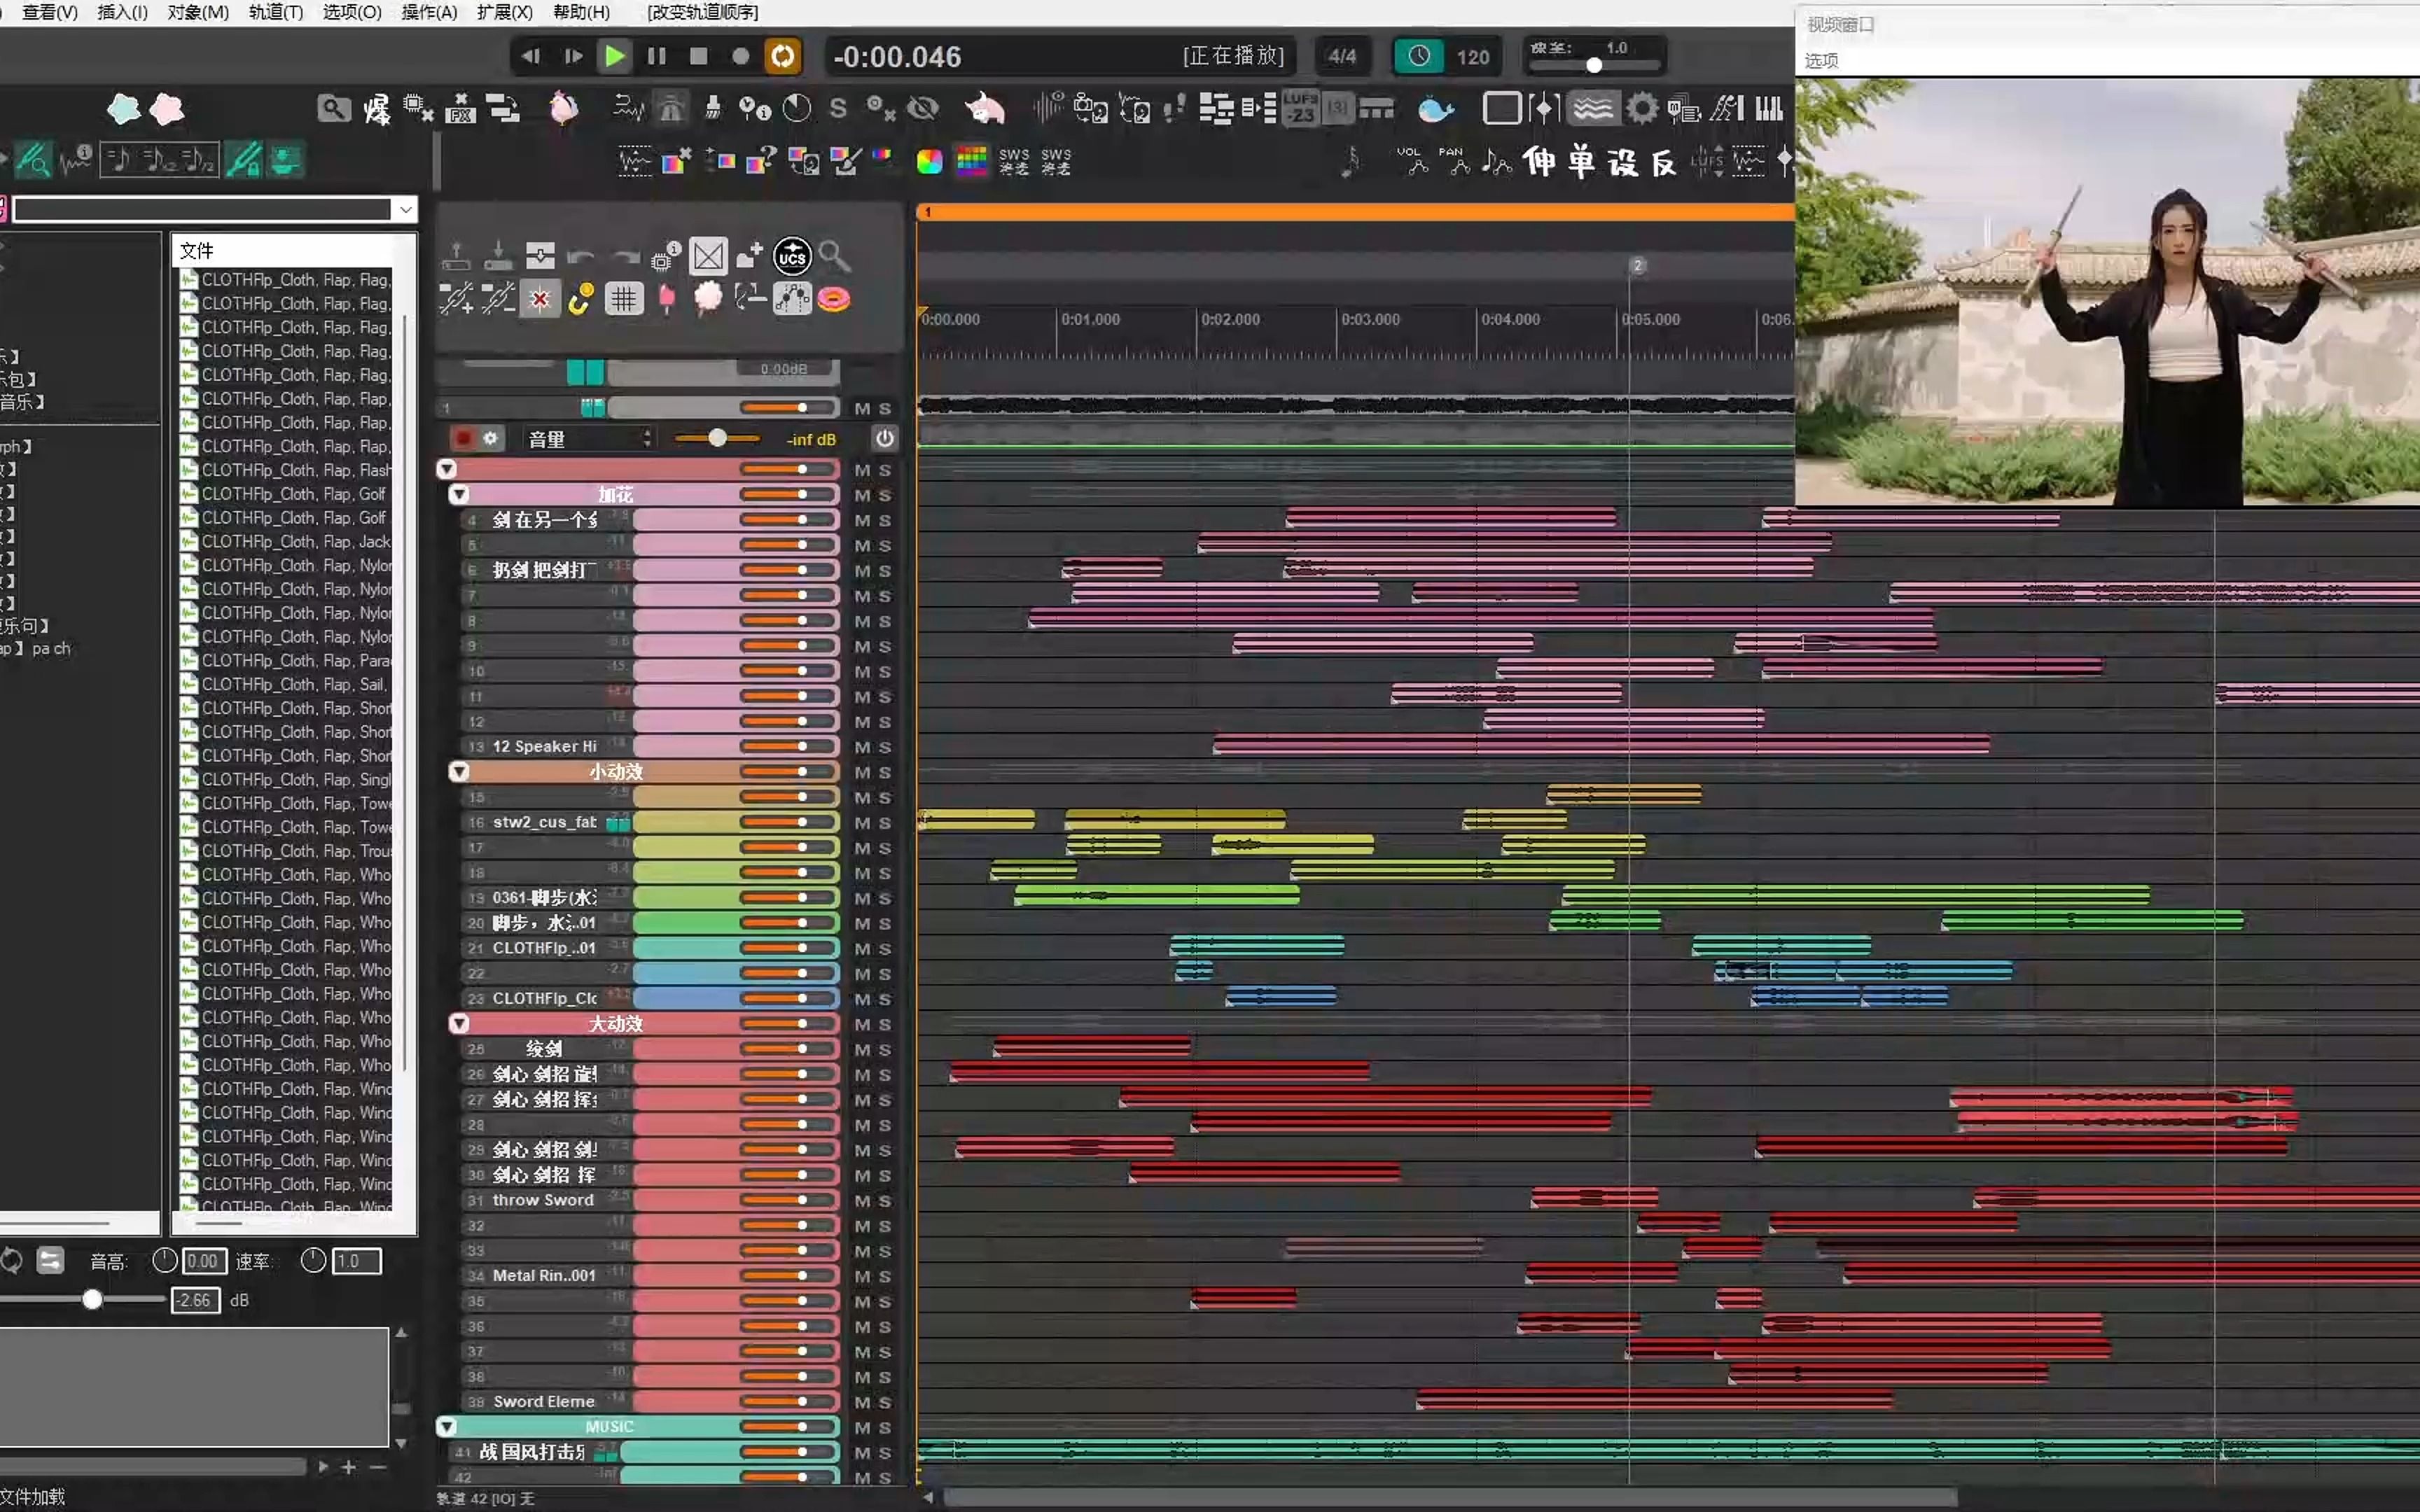Image resolution: width=2420 pixels, height=1512 pixels.
Task: Click the 4/4 time signature box
Action: pyautogui.click(x=1342, y=56)
